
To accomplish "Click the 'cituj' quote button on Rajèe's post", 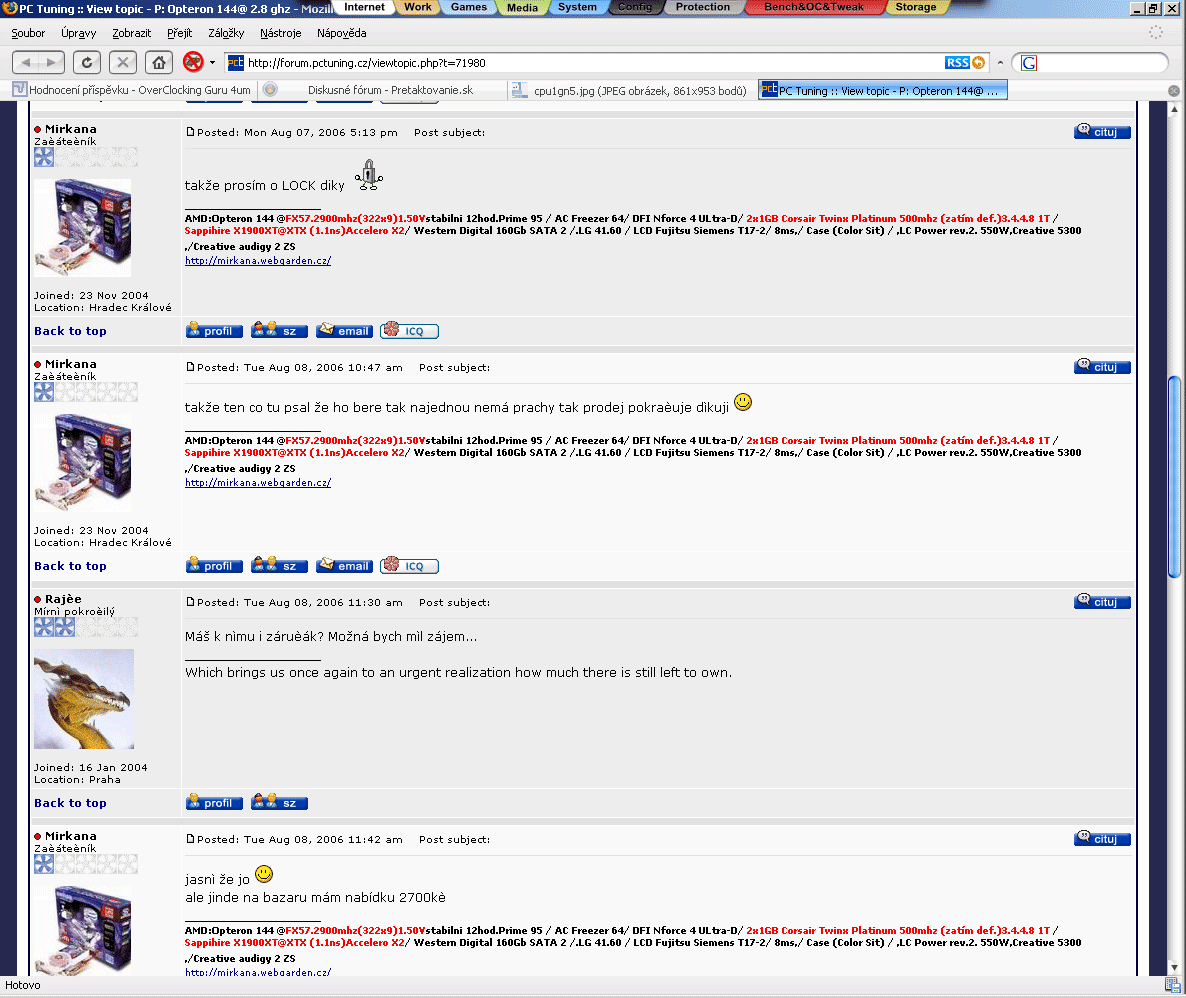I will coord(1102,602).
